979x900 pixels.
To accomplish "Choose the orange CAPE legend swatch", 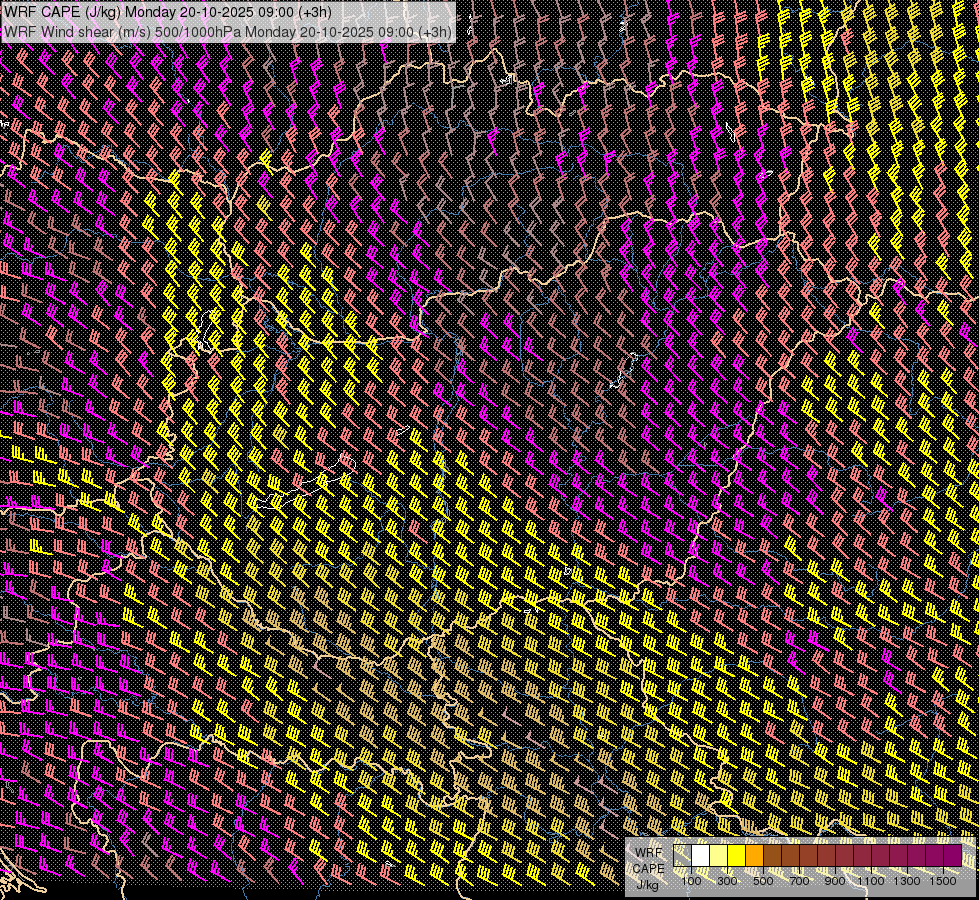I will [754, 856].
